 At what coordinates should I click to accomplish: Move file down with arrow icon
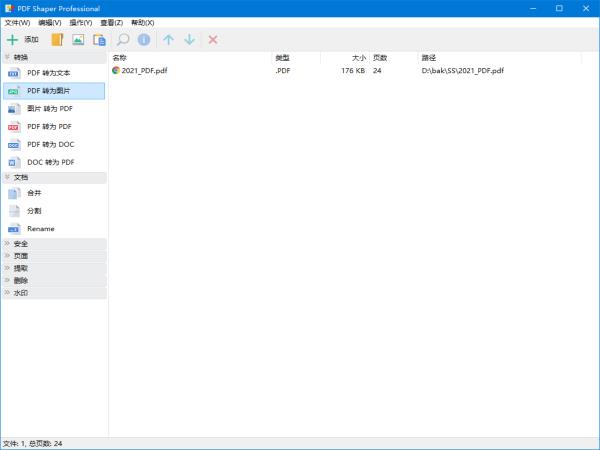pyautogui.click(x=190, y=39)
